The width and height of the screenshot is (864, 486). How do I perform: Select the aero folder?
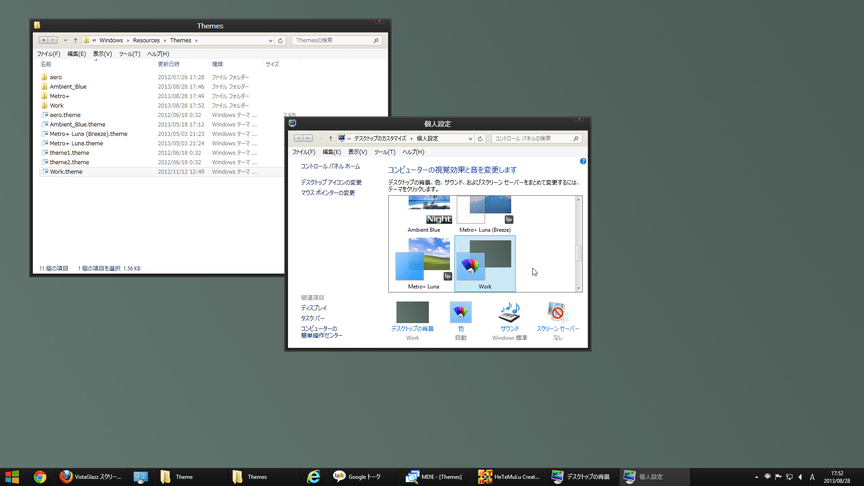pos(56,77)
